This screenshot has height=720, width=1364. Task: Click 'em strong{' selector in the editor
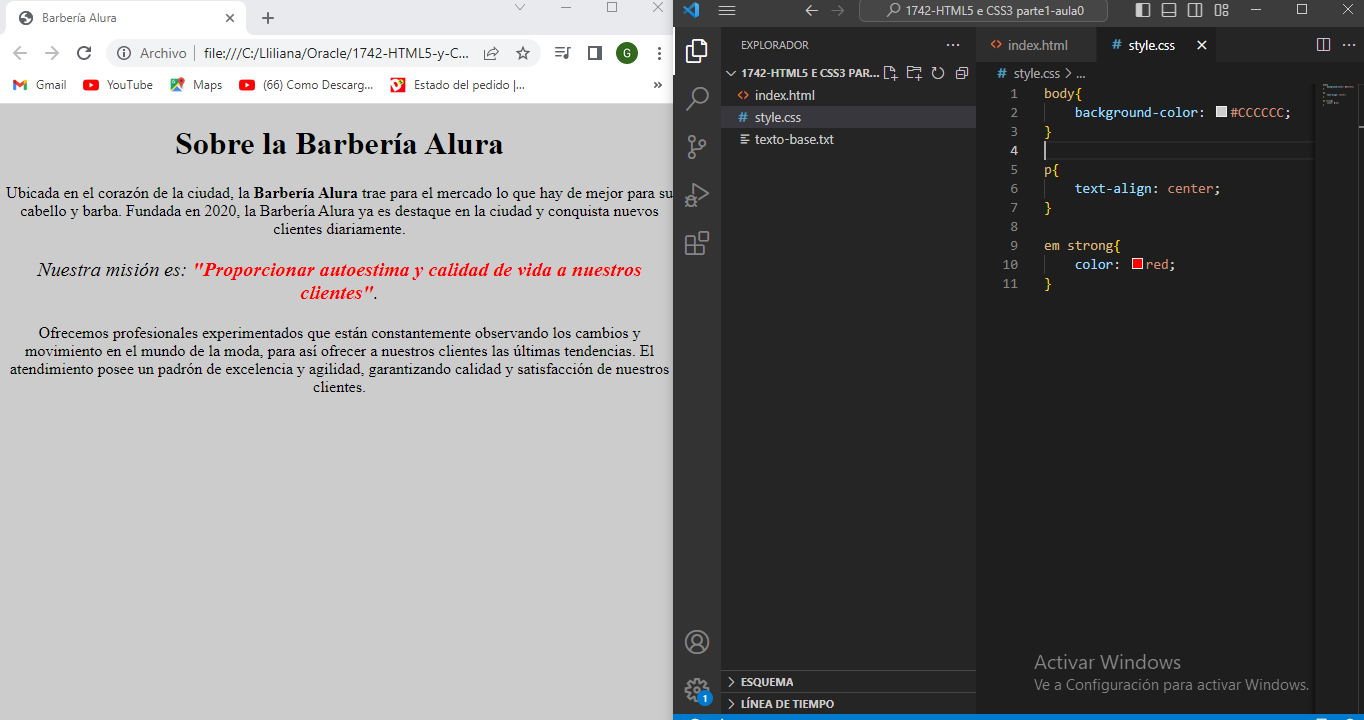1082,245
